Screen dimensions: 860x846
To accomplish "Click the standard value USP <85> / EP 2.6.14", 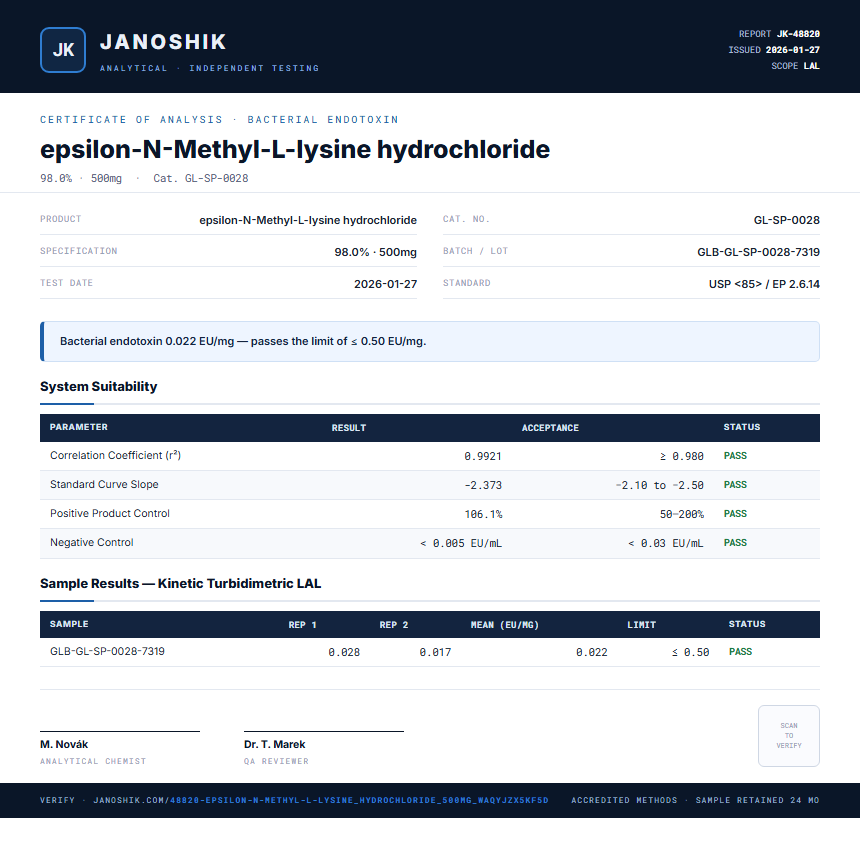I will pyautogui.click(x=764, y=284).
